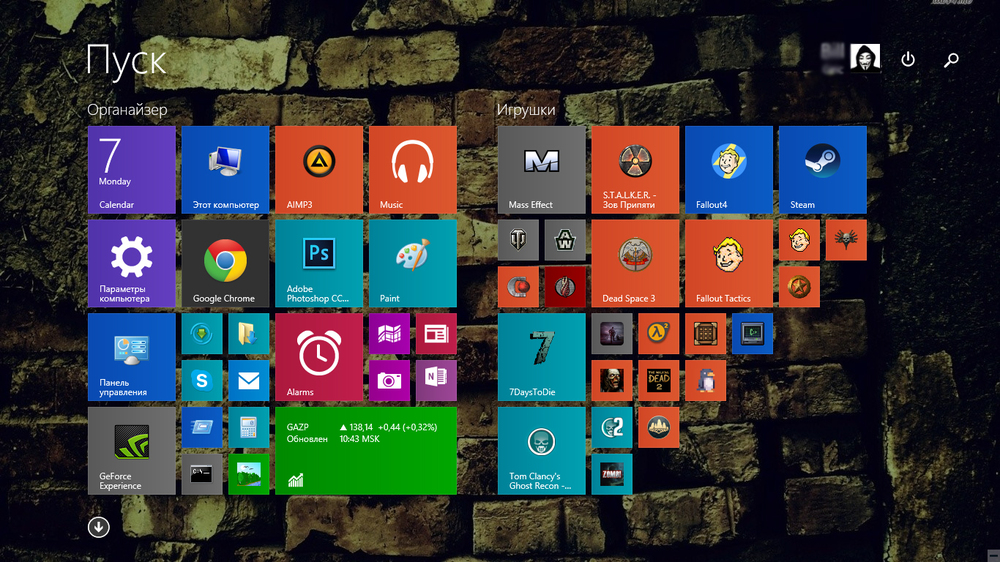This screenshot has height=562, width=1000.
Task: Open the Half-Life 2 small tile
Action: click(658, 334)
